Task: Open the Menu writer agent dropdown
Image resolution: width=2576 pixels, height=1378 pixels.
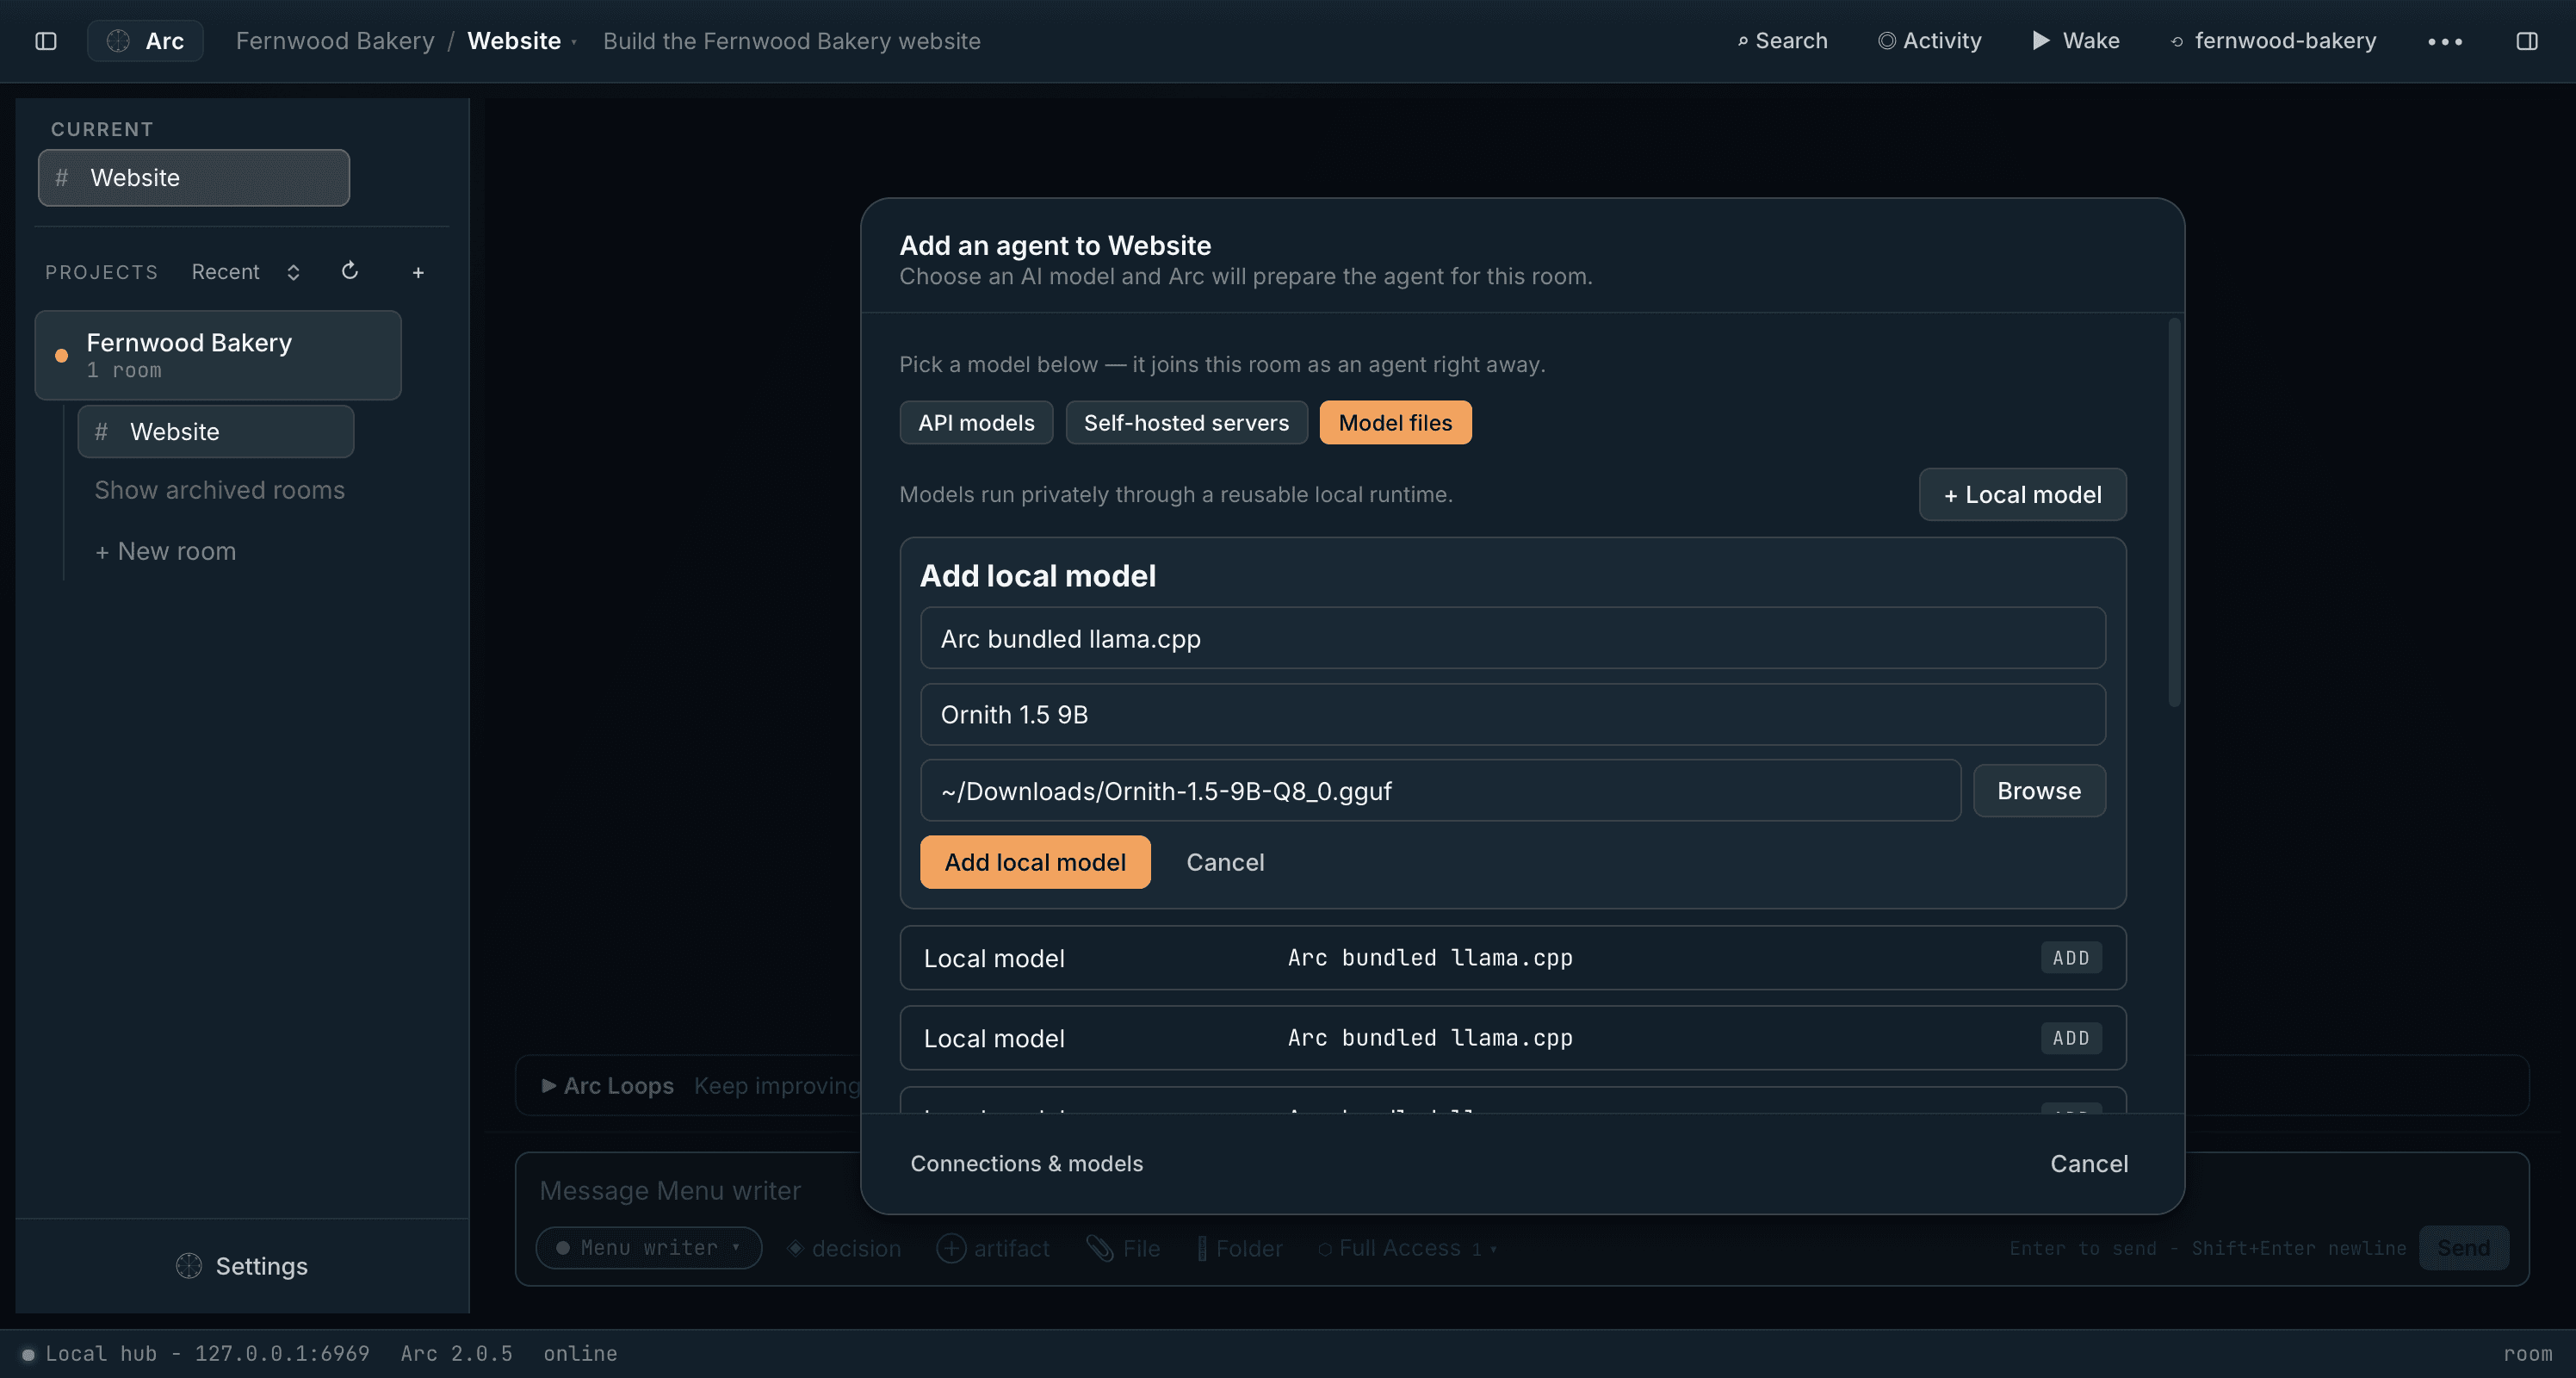Action: coord(649,1248)
